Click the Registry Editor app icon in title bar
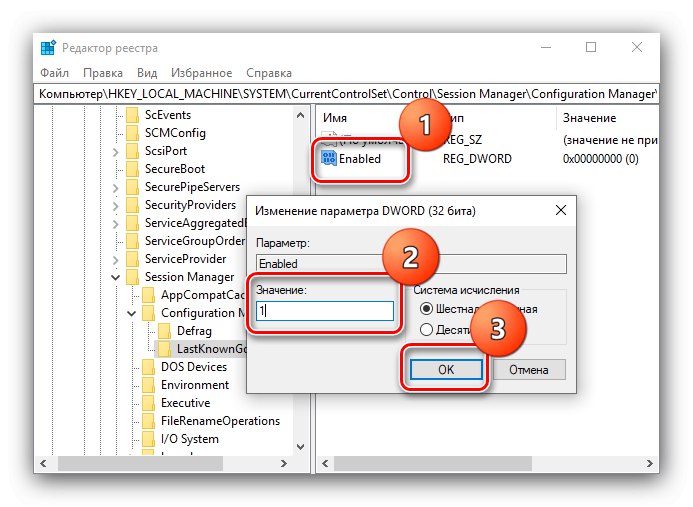The height and width of the screenshot is (507, 693). point(48,48)
